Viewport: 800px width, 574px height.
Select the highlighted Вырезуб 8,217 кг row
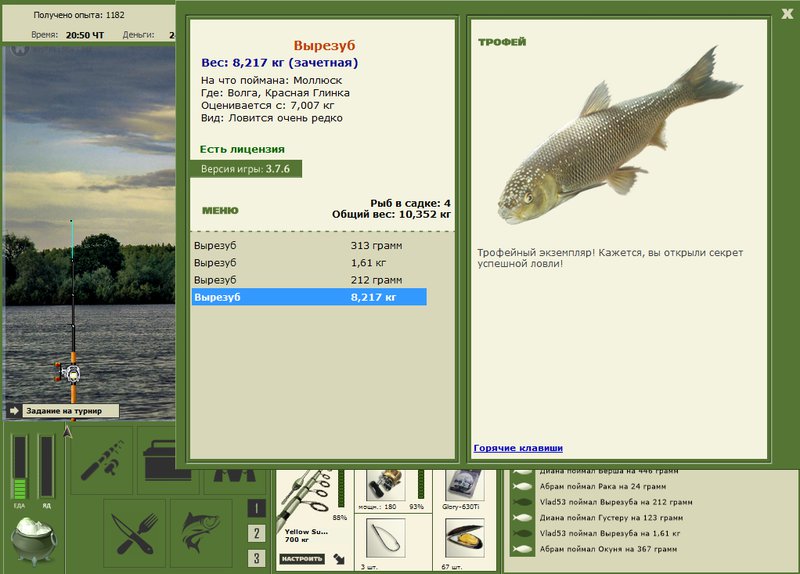click(309, 297)
